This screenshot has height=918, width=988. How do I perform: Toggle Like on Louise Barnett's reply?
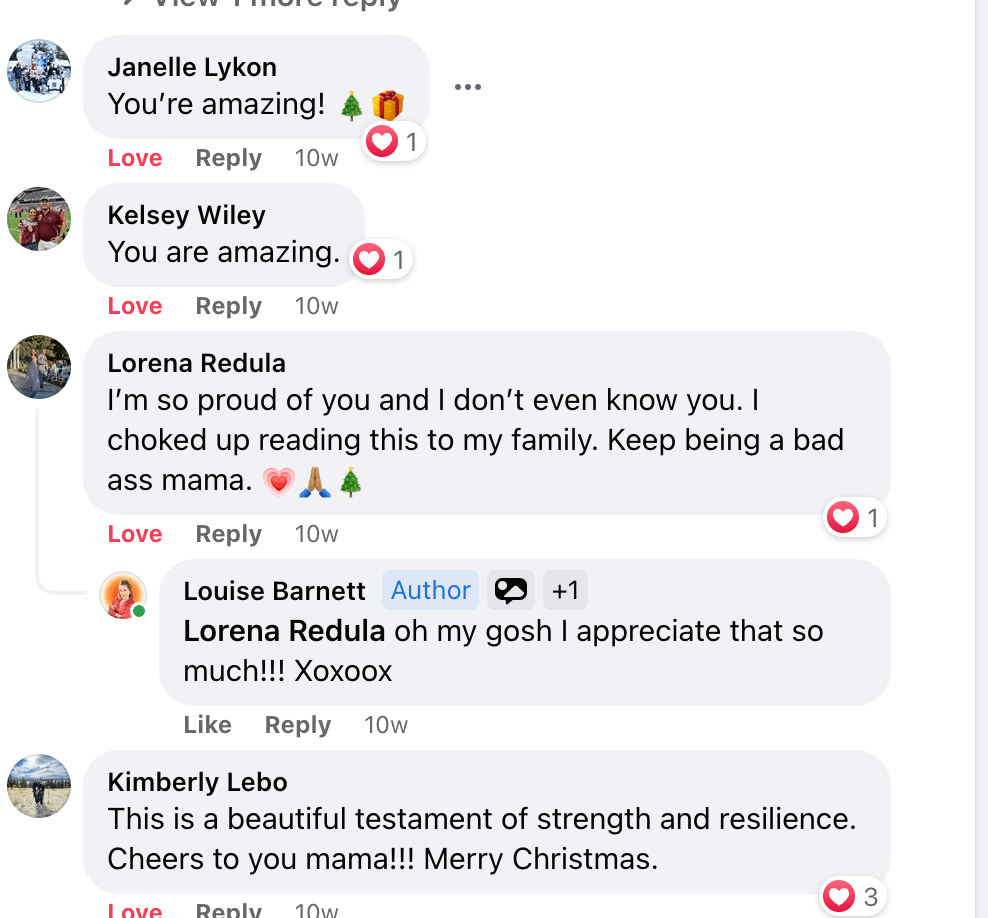(x=207, y=725)
